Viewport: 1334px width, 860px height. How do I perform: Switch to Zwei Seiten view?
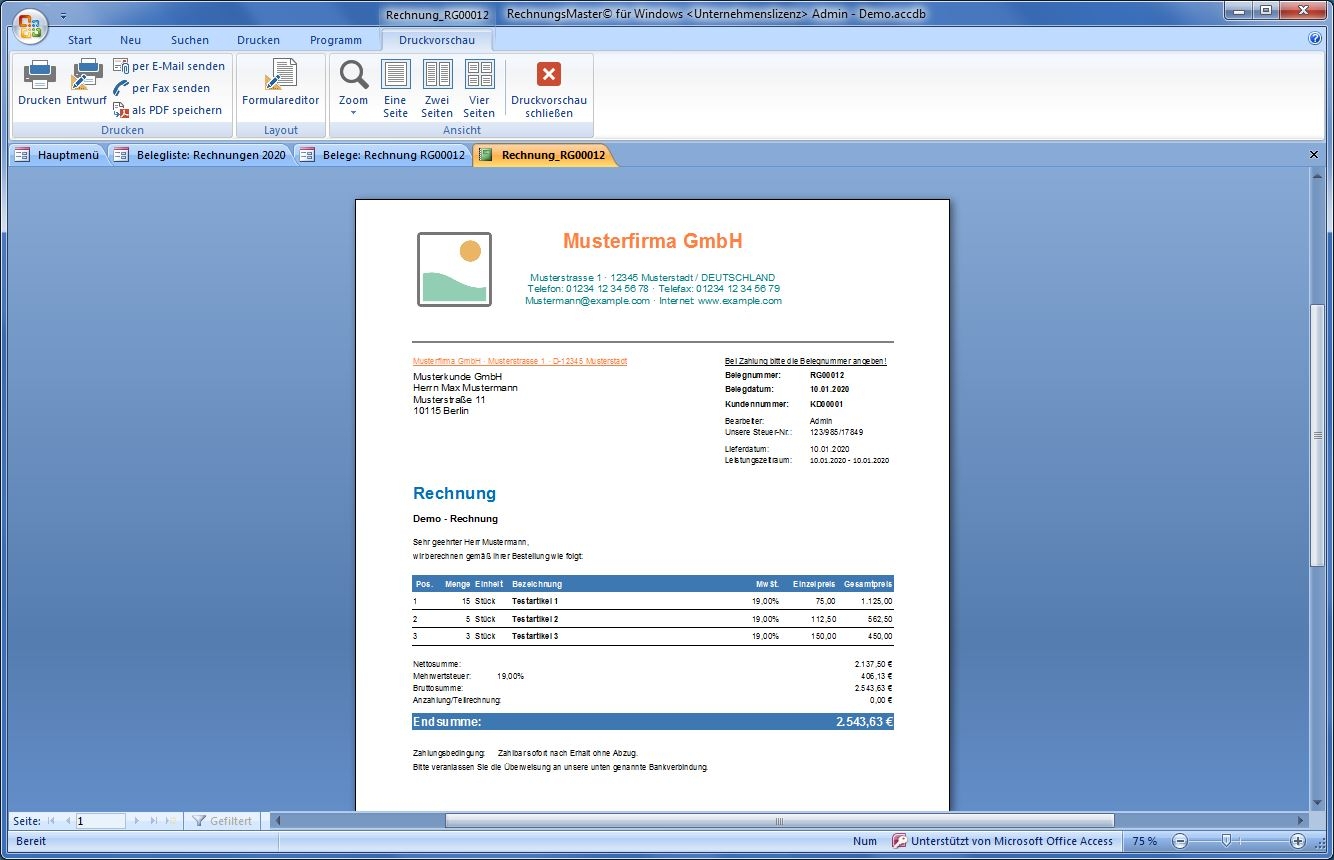click(437, 89)
